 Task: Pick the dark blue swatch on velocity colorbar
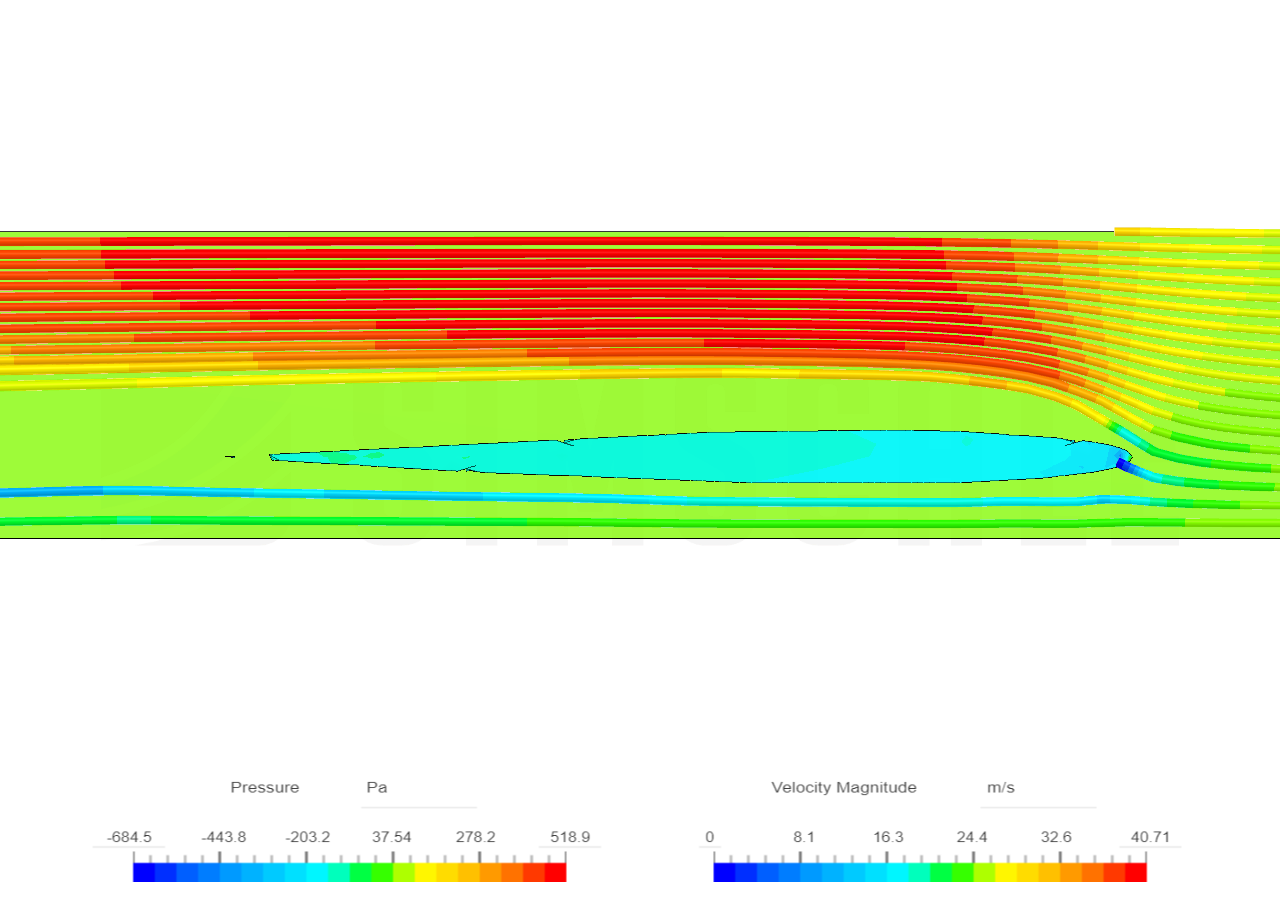724,872
